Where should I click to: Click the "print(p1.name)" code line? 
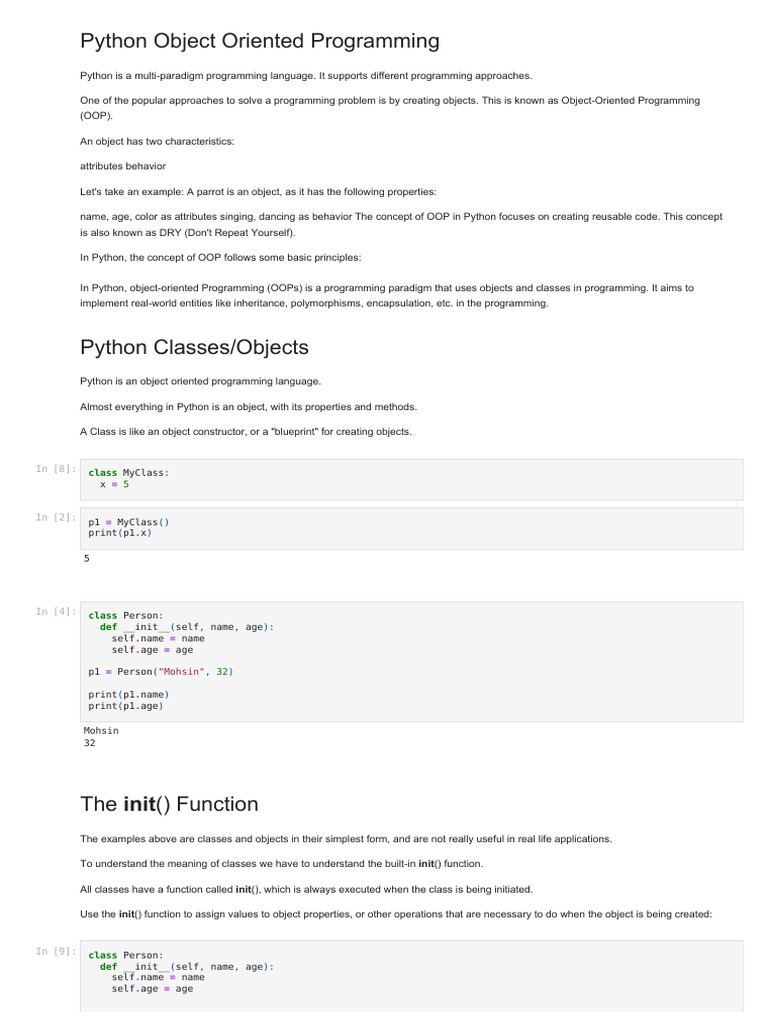coord(129,694)
